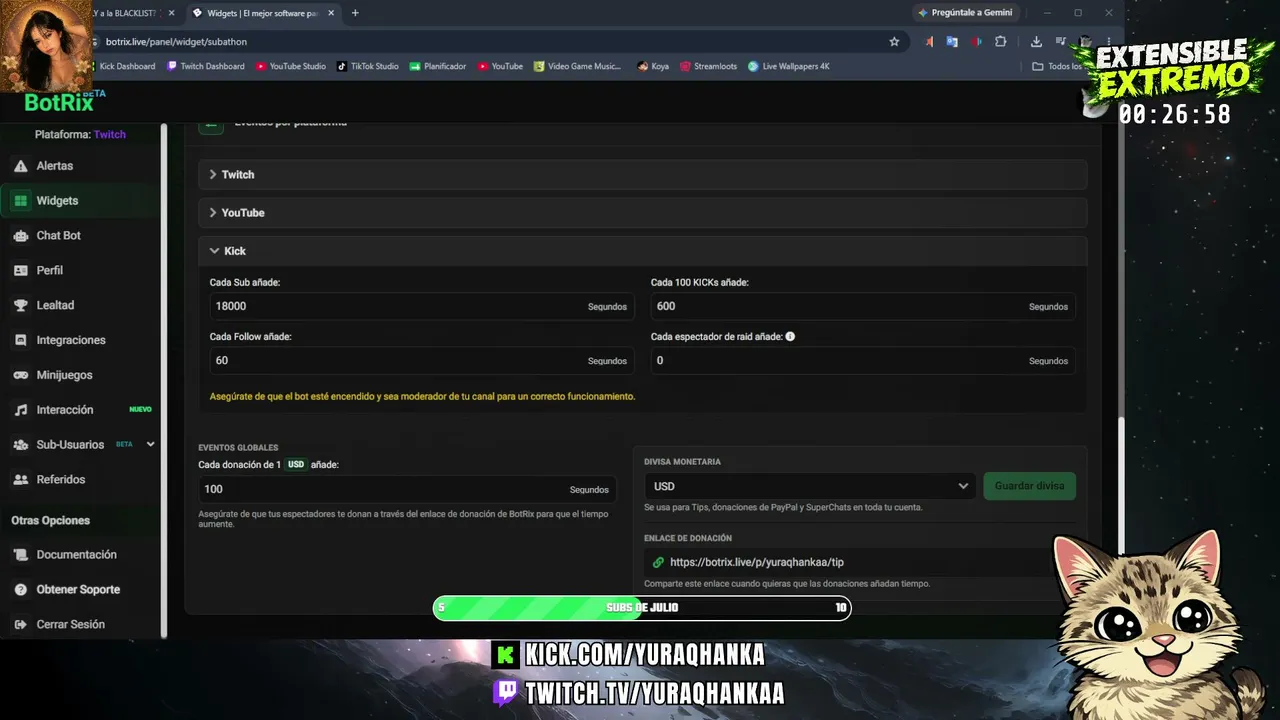The image size is (1280, 720).
Task: Open the Planificador bookmark
Action: pos(438,67)
